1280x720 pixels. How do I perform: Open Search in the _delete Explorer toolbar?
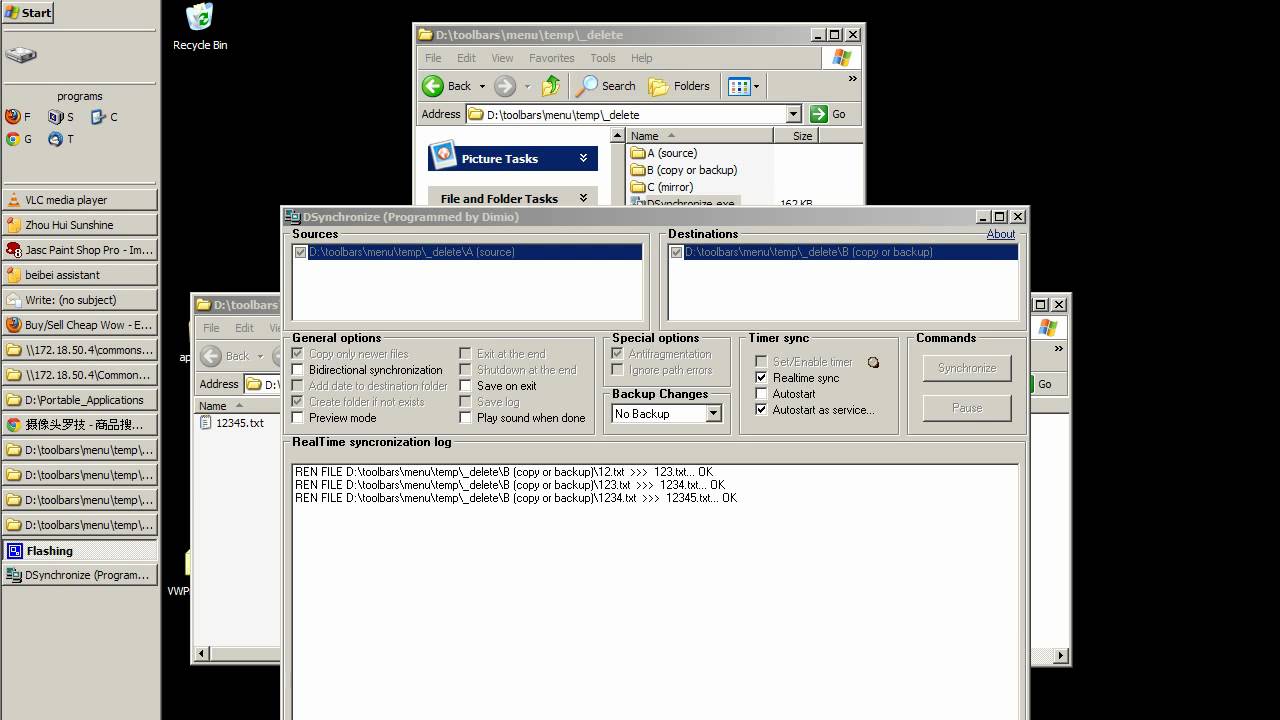click(x=606, y=86)
